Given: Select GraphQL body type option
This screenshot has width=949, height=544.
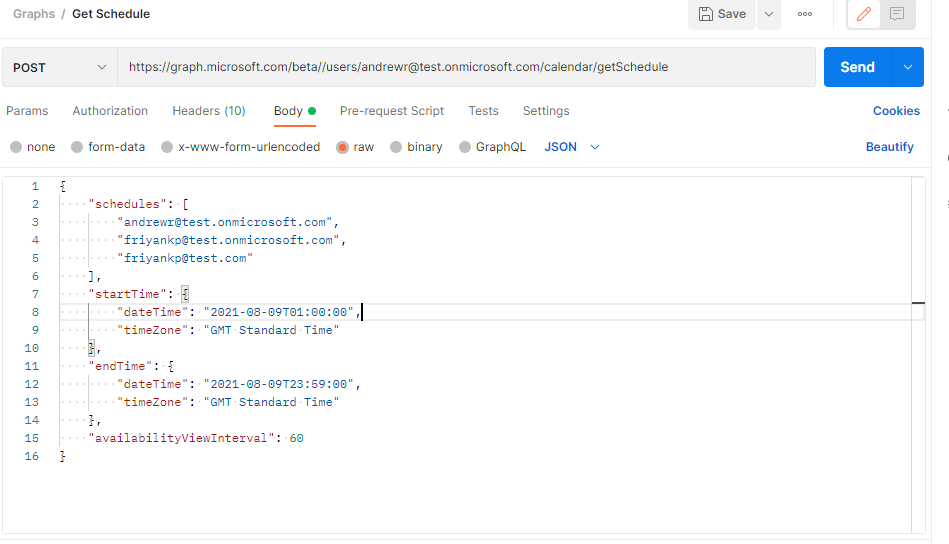Looking at the screenshot, I should (x=465, y=147).
